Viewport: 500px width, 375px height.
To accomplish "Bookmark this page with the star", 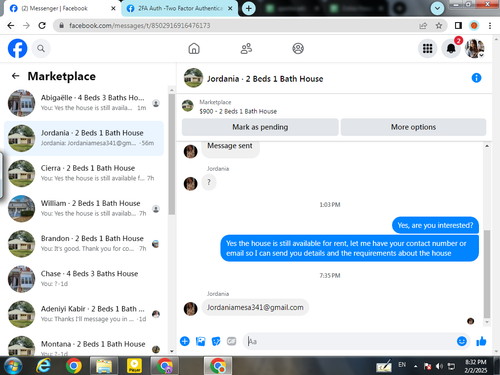I will point(439,26).
